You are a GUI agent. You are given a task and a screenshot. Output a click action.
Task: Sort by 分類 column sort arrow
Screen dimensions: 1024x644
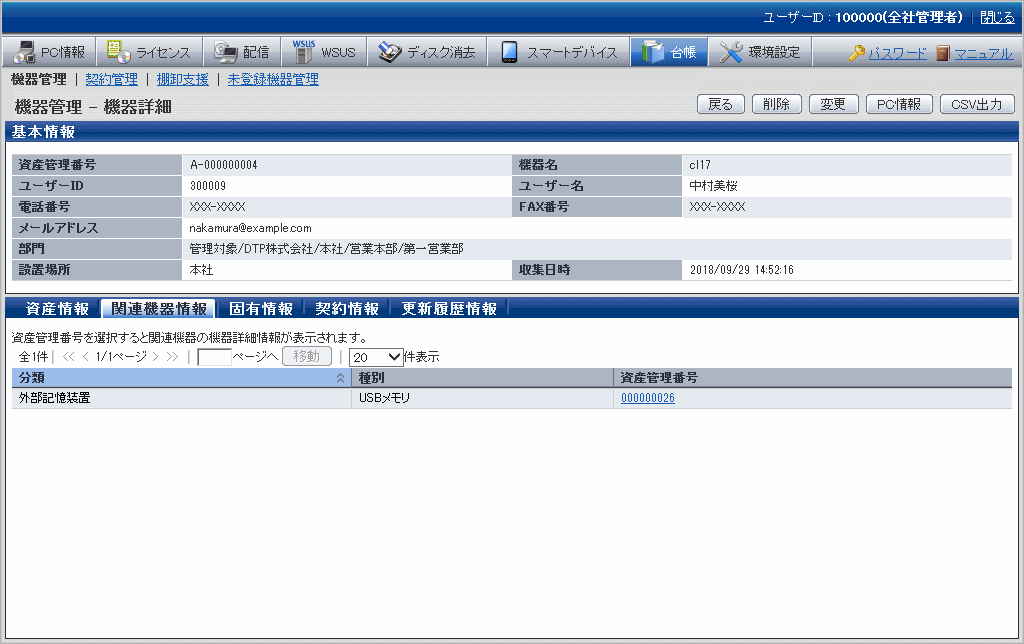[340, 378]
